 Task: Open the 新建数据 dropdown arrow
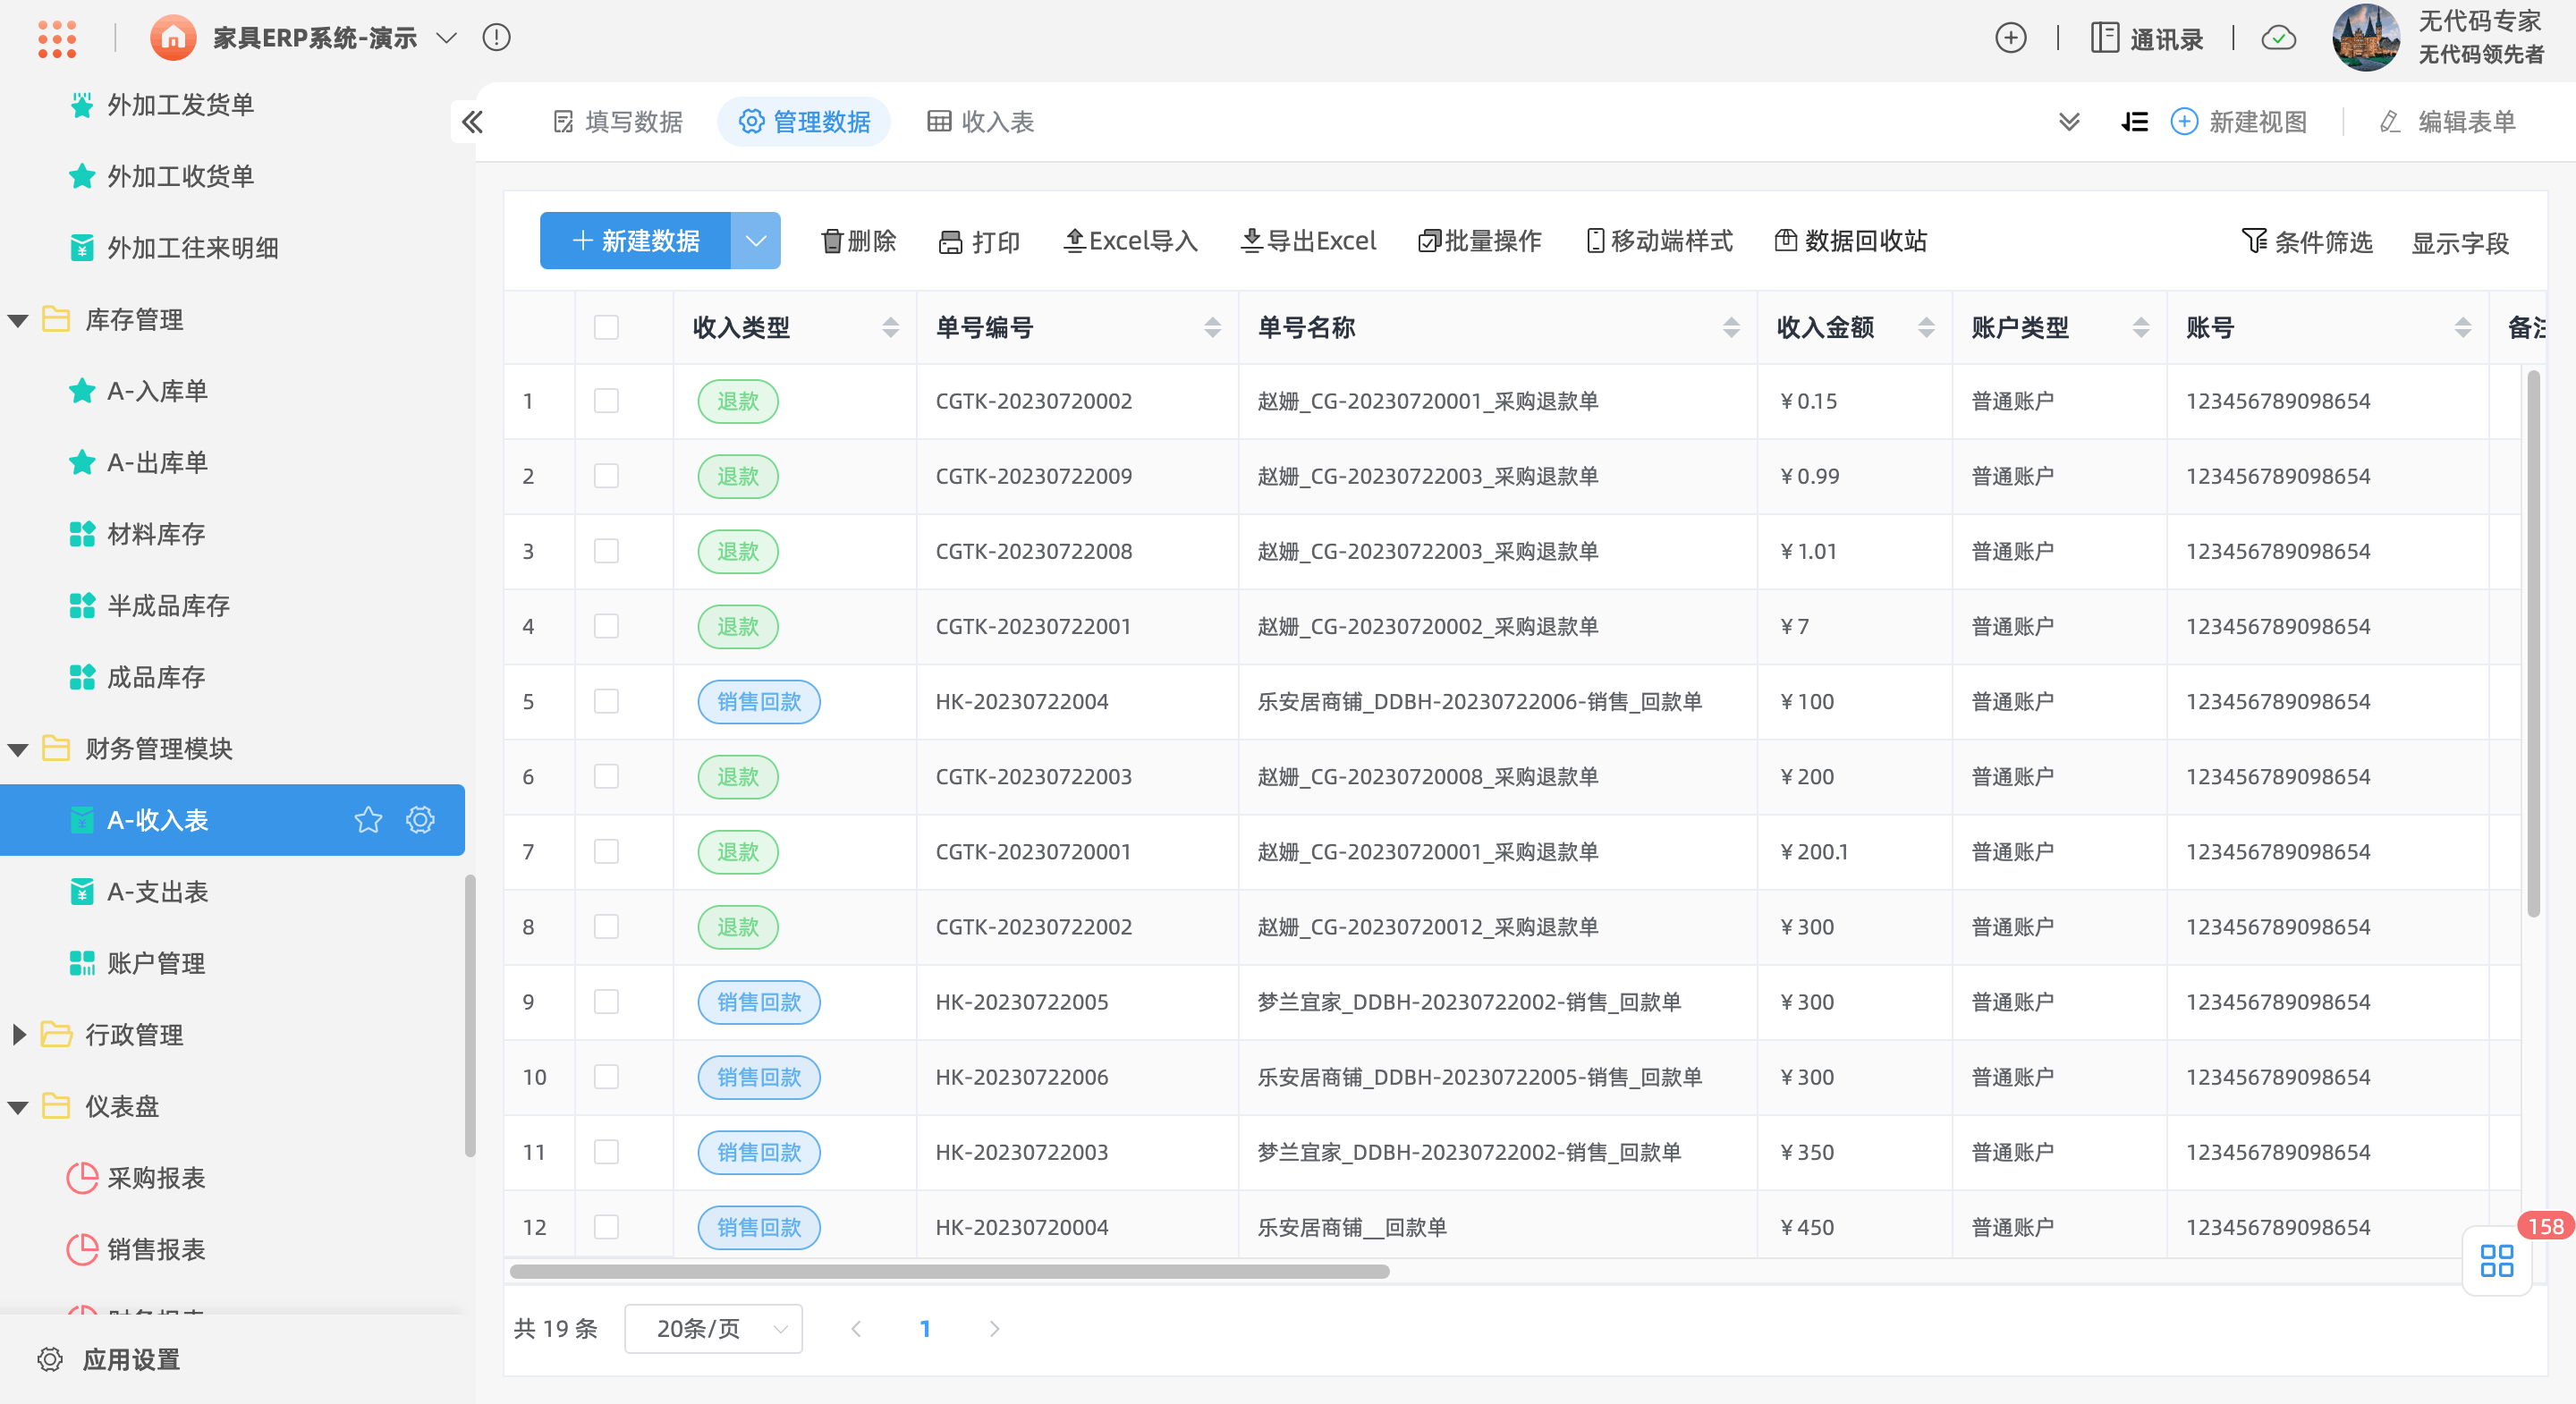click(x=756, y=241)
